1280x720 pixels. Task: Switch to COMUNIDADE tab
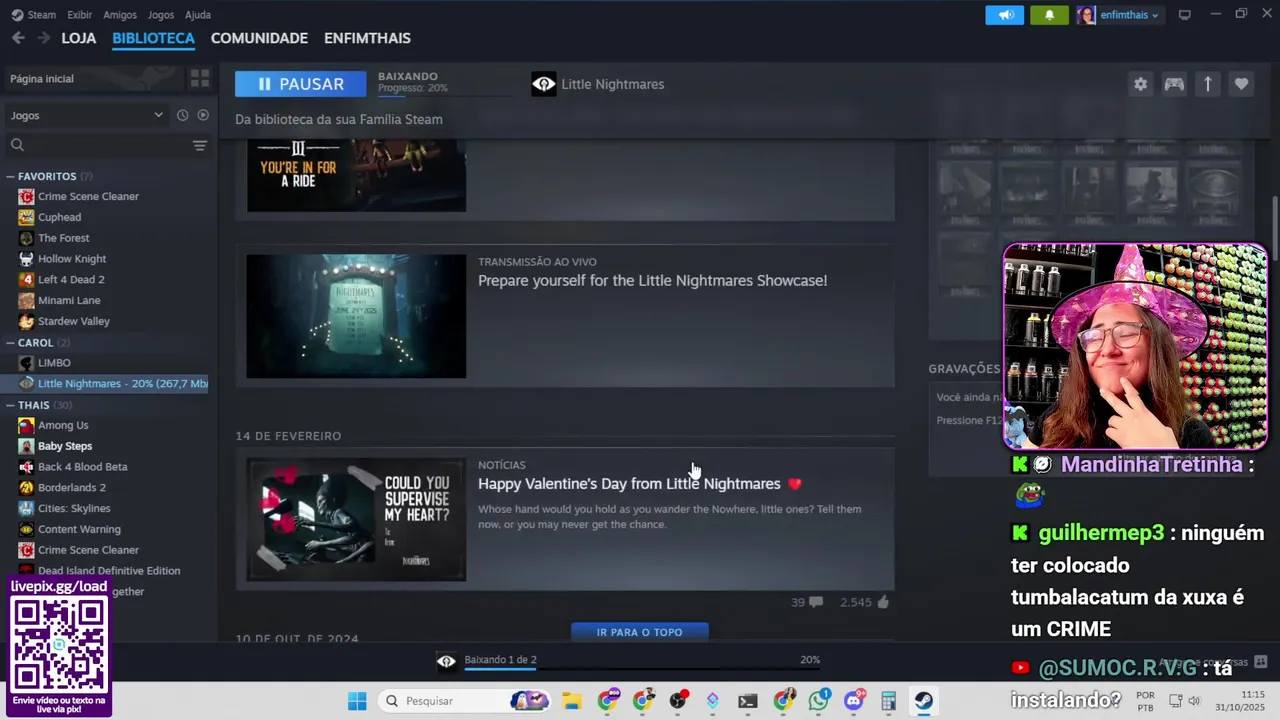coord(259,38)
